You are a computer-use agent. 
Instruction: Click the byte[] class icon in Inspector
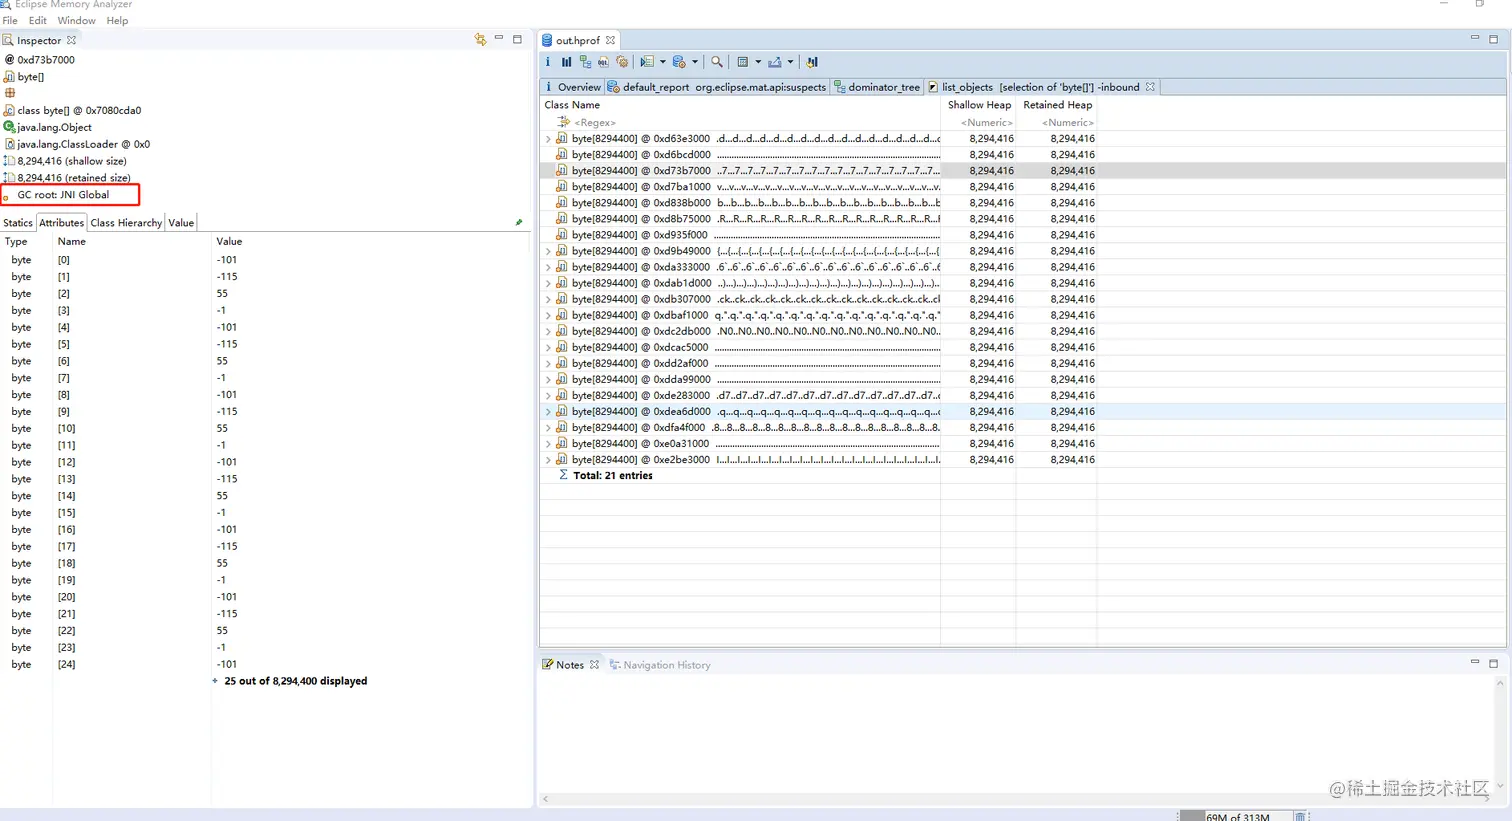10,76
